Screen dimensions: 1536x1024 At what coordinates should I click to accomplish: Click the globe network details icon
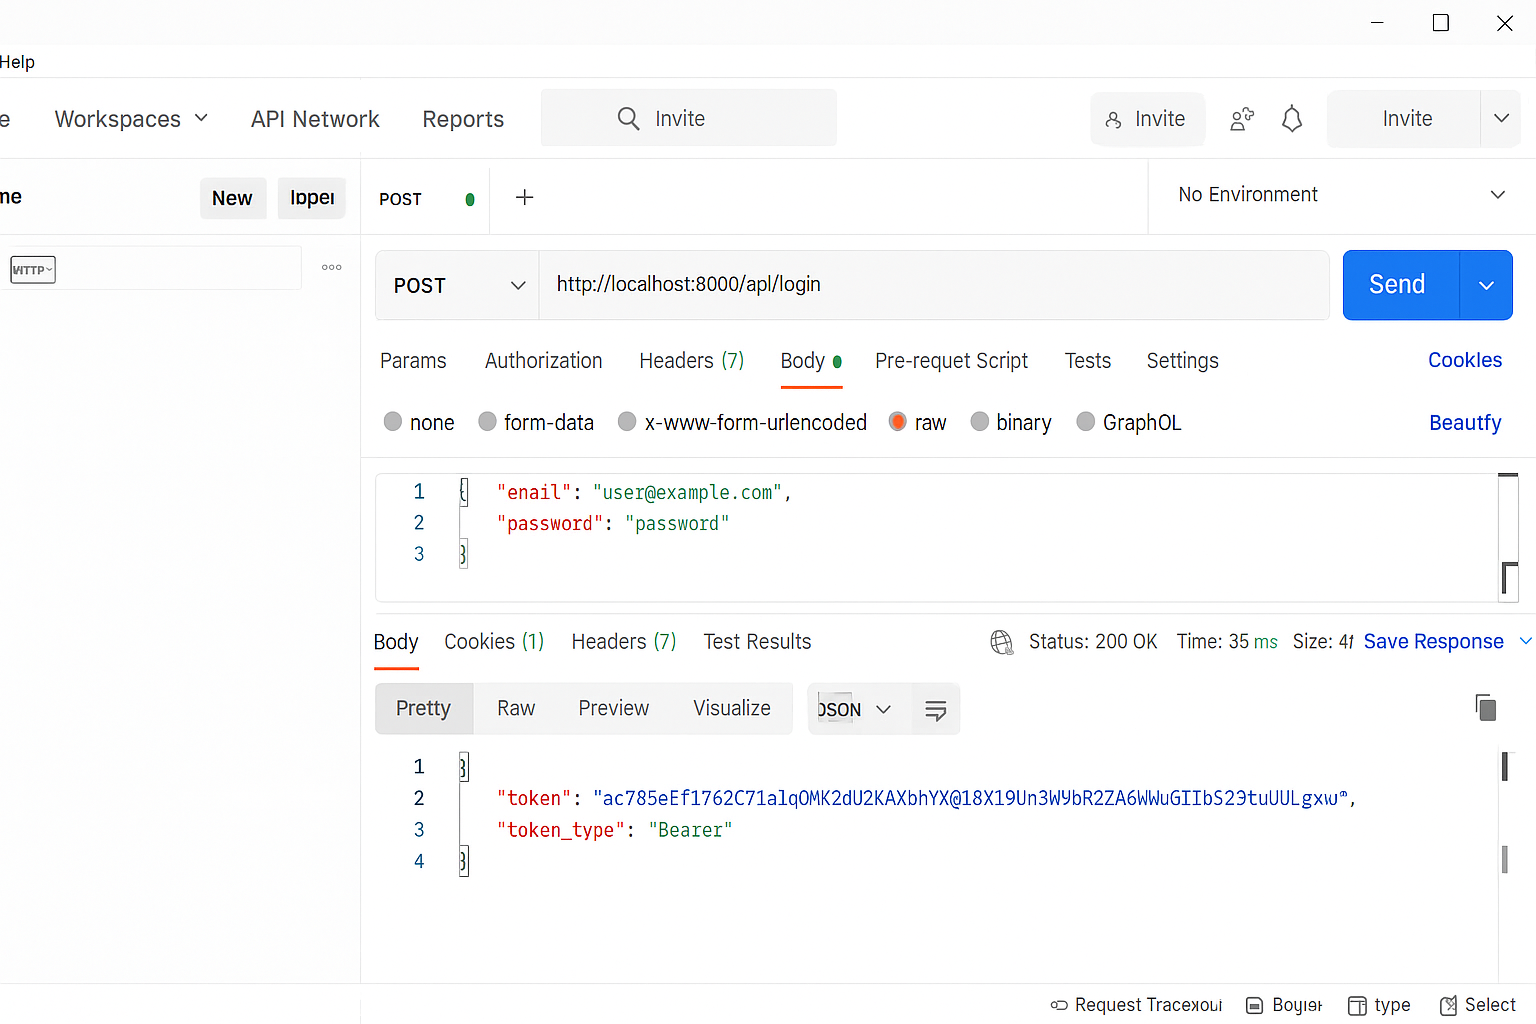(1001, 642)
